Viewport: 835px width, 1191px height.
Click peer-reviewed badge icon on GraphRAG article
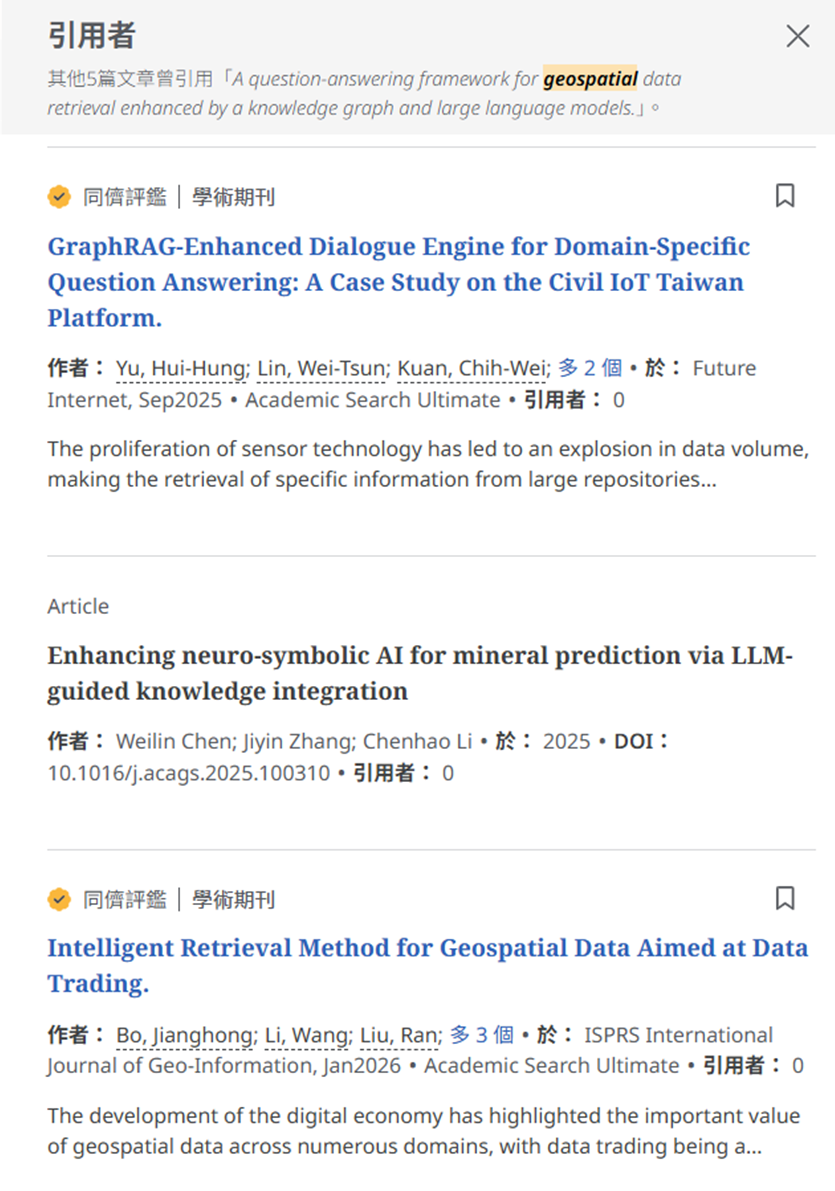tap(60, 197)
